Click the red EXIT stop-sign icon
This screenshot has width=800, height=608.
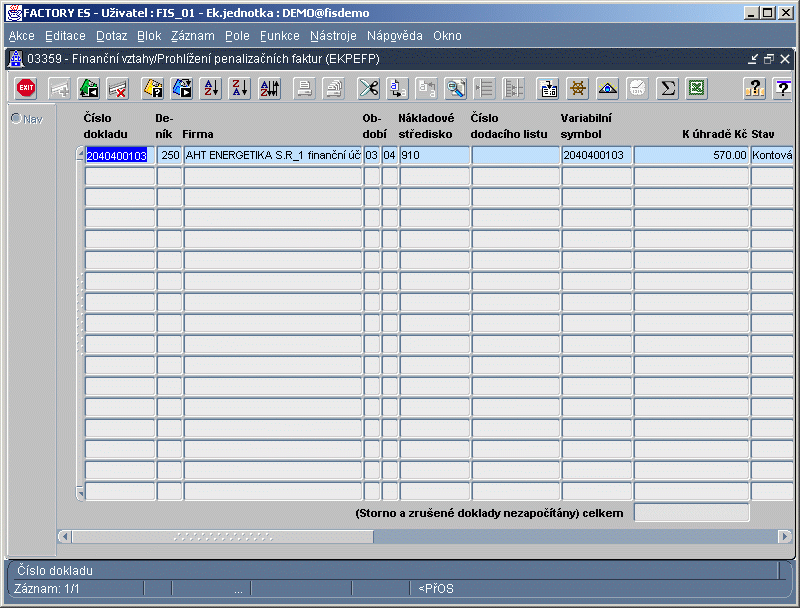26,88
